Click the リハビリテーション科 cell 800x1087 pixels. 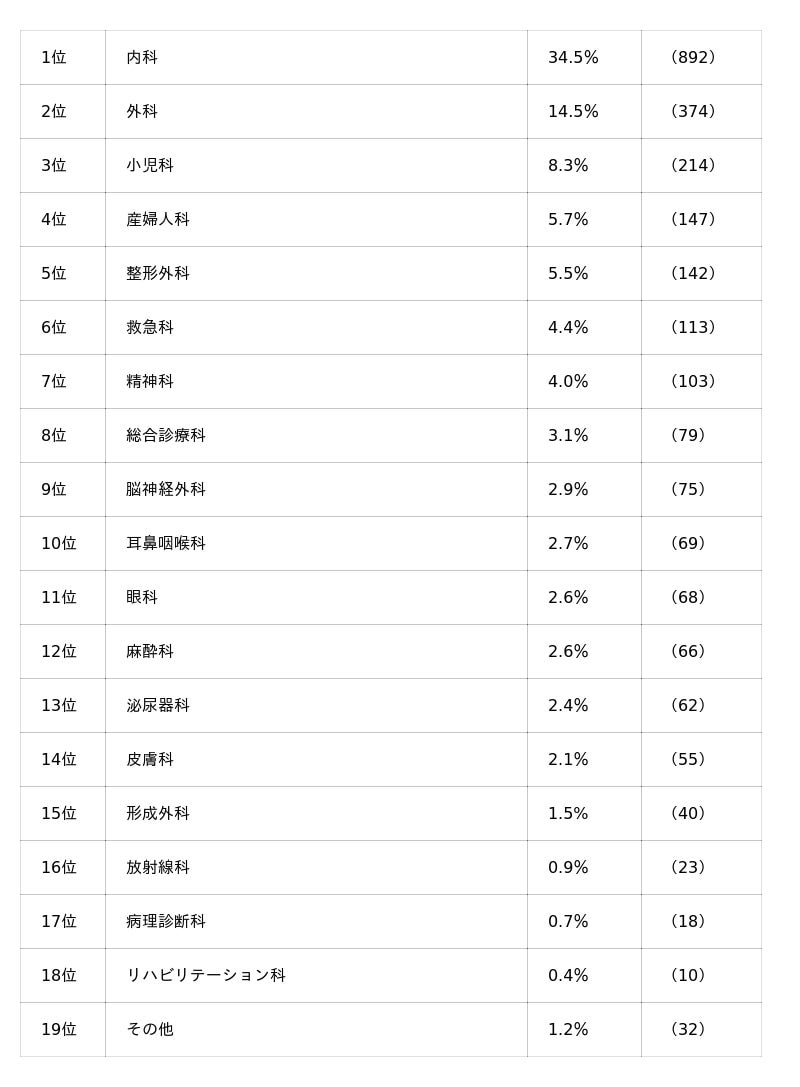coord(206,976)
